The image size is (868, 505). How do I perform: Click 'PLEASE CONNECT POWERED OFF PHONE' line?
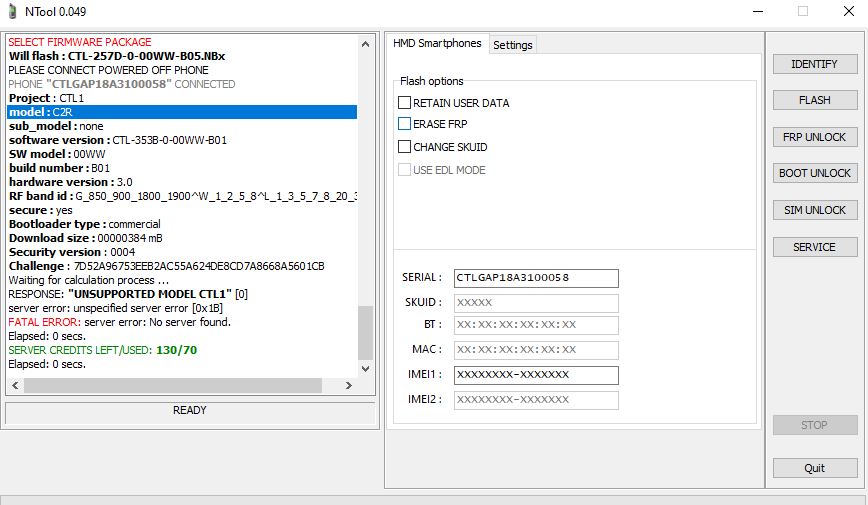click(x=108, y=70)
